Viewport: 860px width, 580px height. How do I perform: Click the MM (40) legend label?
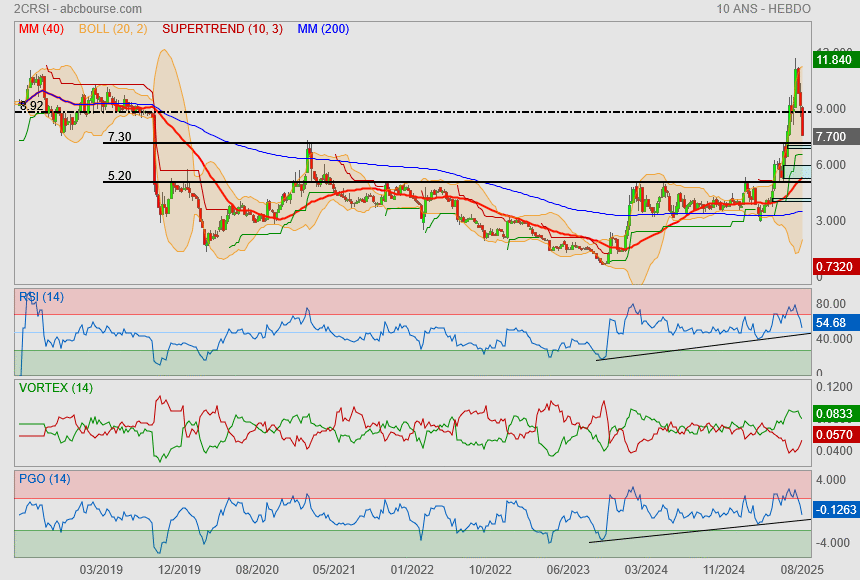pos(41,29)
